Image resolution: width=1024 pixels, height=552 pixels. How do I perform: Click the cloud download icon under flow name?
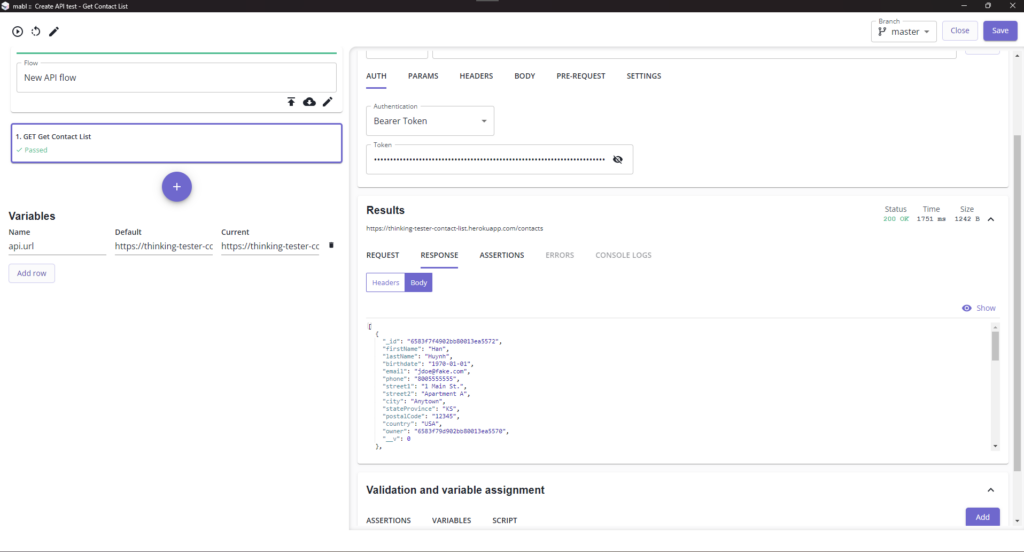309,102
